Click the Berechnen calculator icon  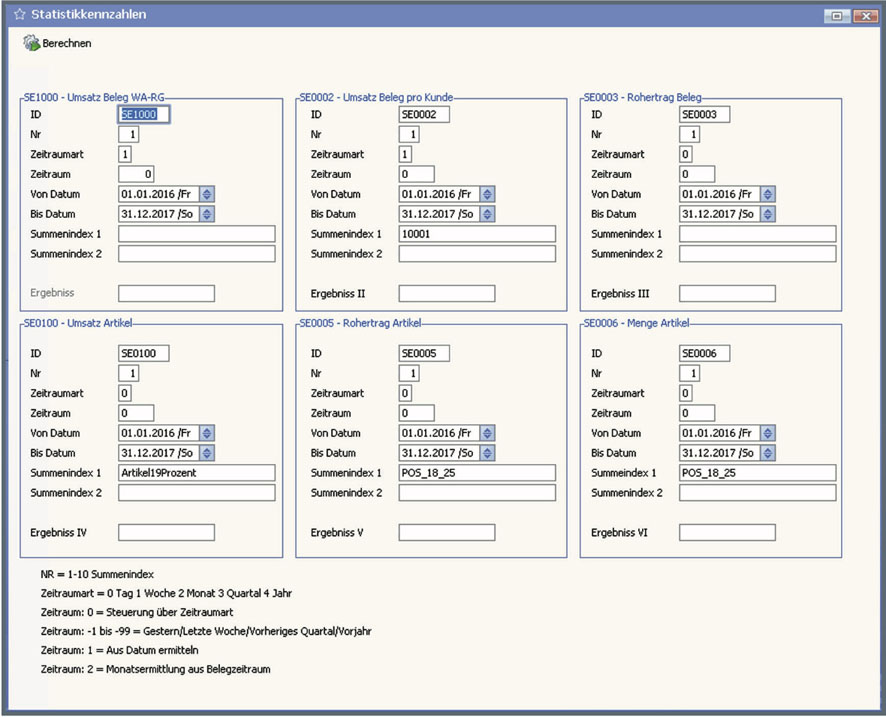point(31,44)
